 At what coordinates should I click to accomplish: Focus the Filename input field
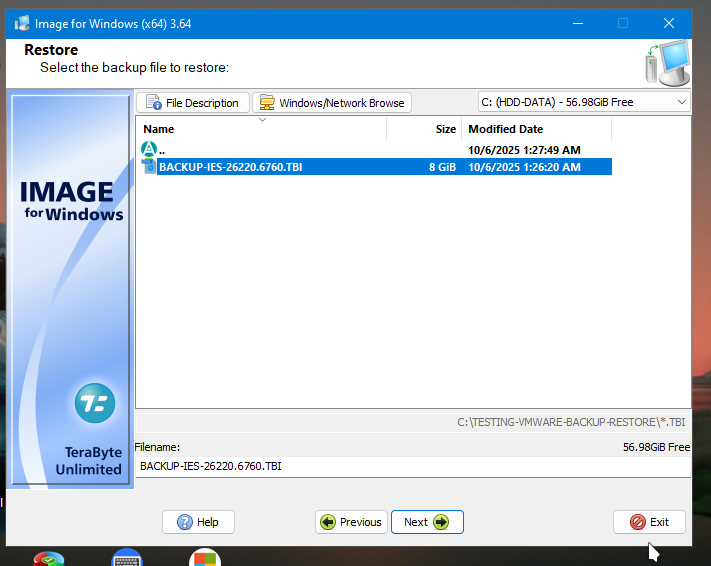pos(413,466)
